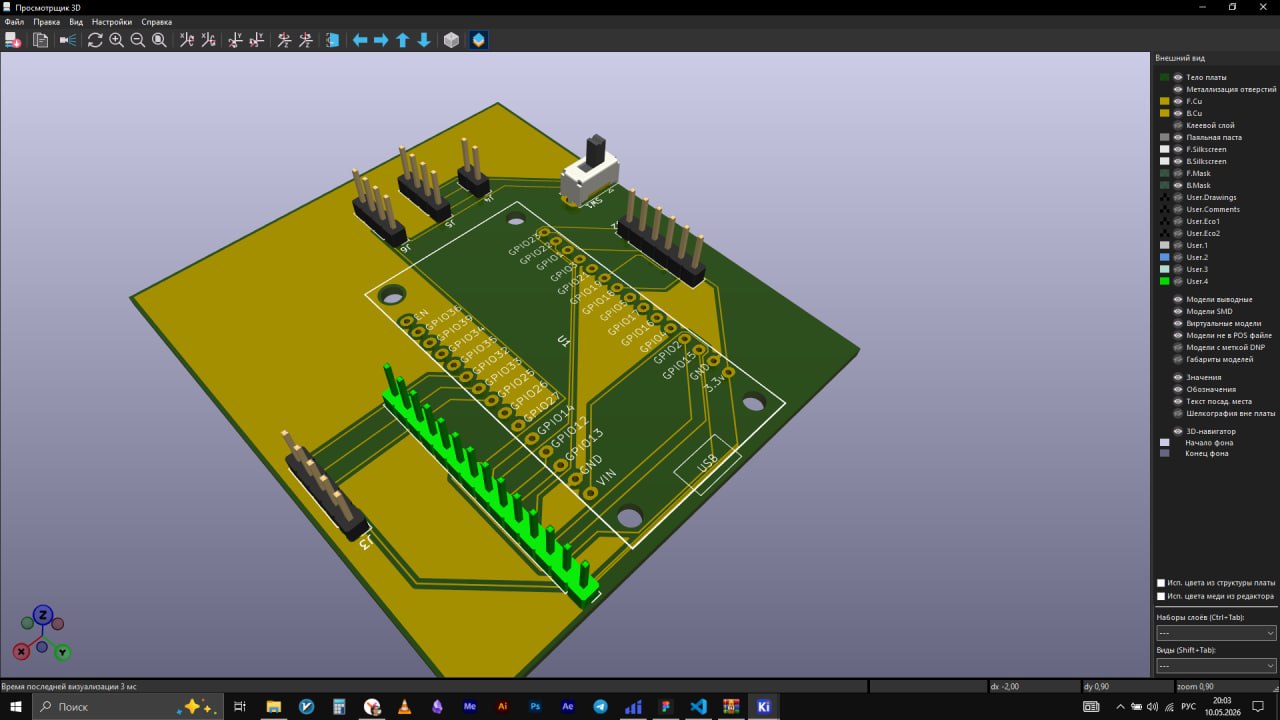This screenshot has width=1280, height=720.
Task: Pan the board up with arrow
Action: tap(403, 40)
